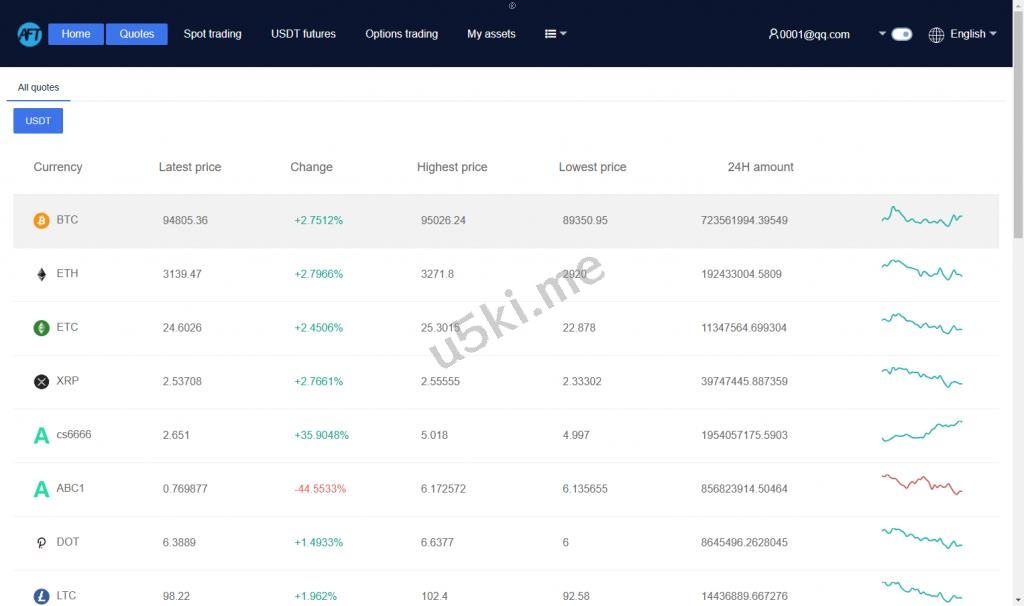Viewport: 1024px width, 606px height.
Task: Click the Litecoin LTC coin icon
Action: [41, 596]
